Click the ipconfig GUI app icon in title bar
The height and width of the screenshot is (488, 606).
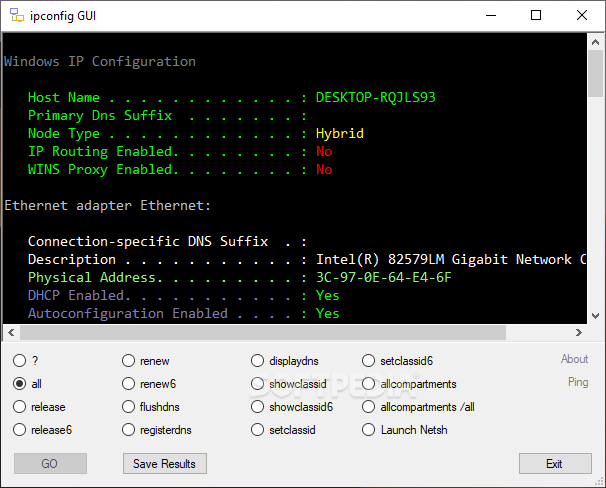(17, 15)
